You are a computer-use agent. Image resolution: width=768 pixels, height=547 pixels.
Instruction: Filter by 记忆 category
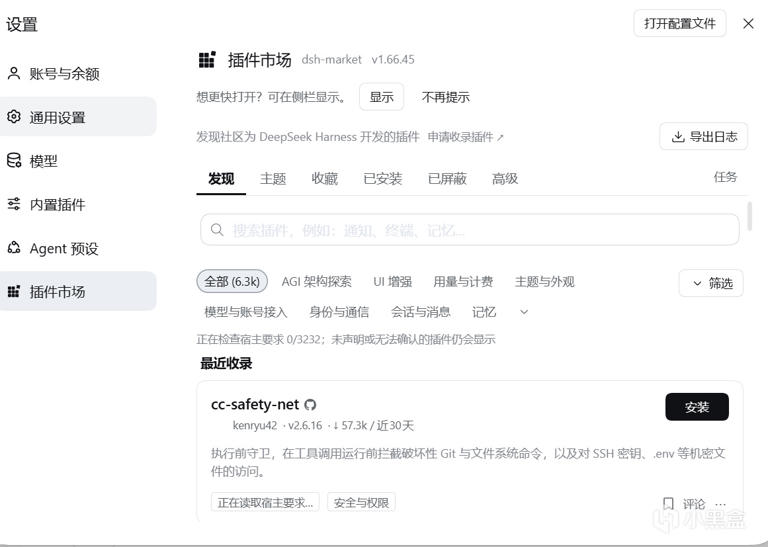484,312
